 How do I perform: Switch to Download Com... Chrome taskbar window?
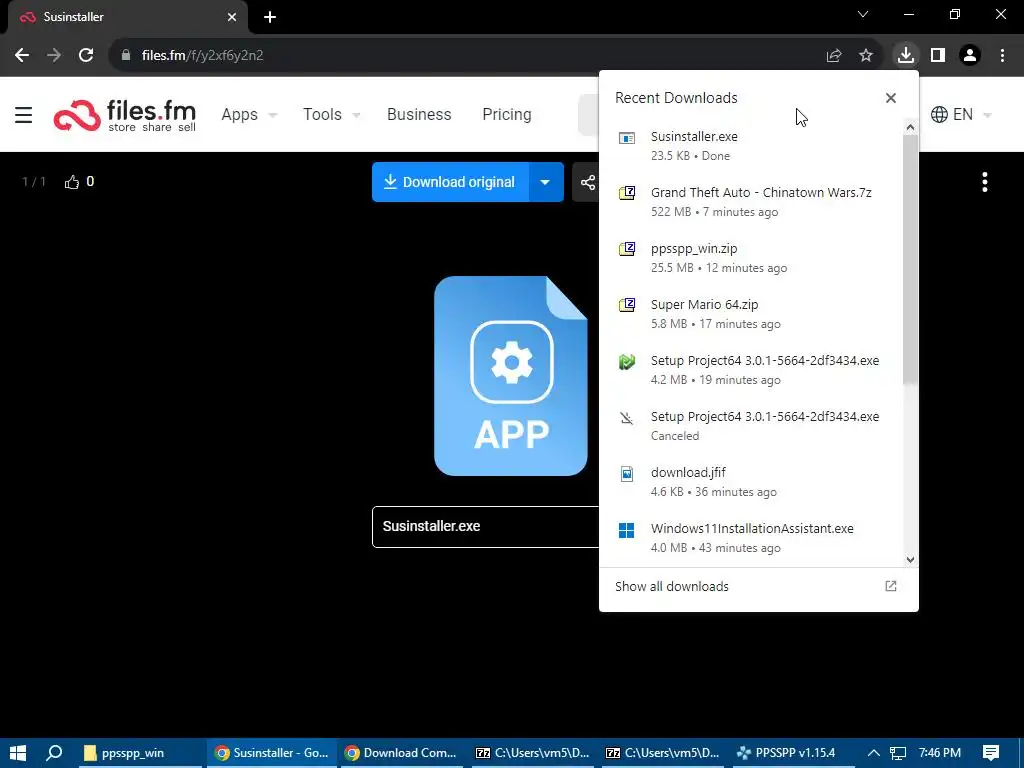coord(401,753)
